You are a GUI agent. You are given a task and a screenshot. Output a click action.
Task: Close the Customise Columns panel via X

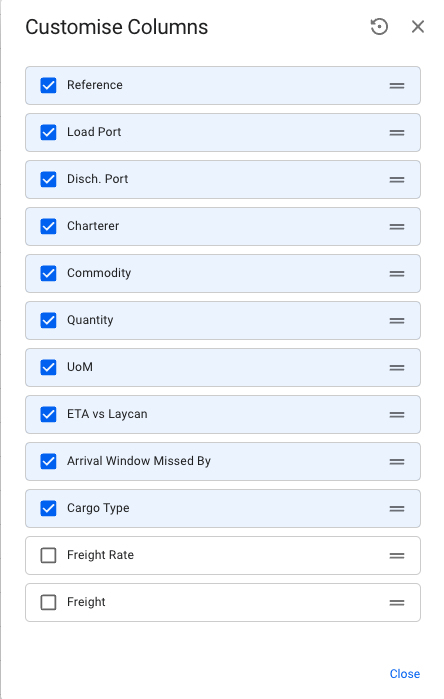[418, 27]
